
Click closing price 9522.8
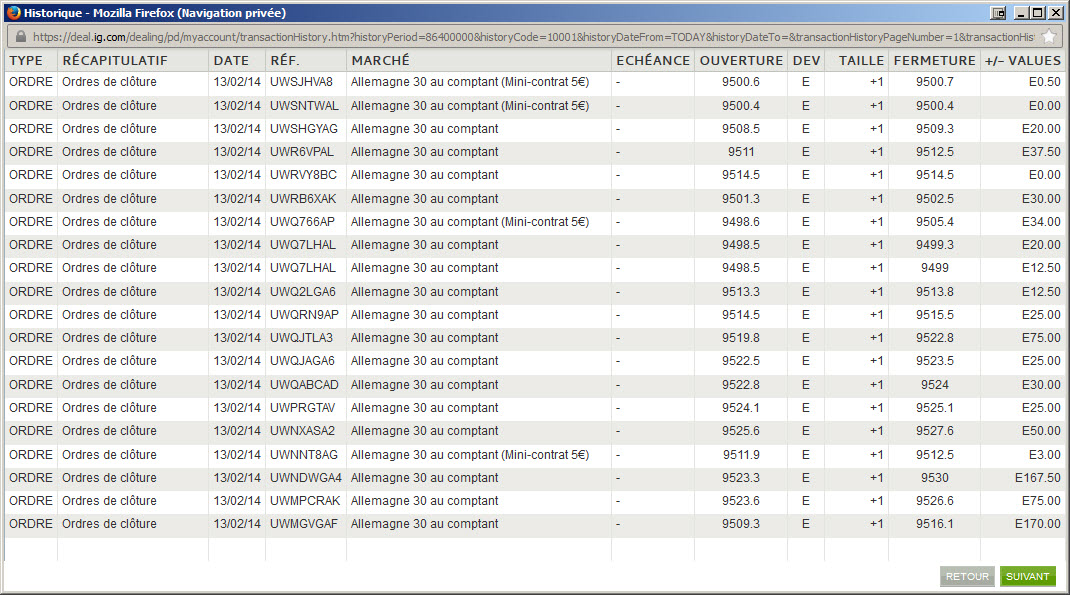[934, 338]
